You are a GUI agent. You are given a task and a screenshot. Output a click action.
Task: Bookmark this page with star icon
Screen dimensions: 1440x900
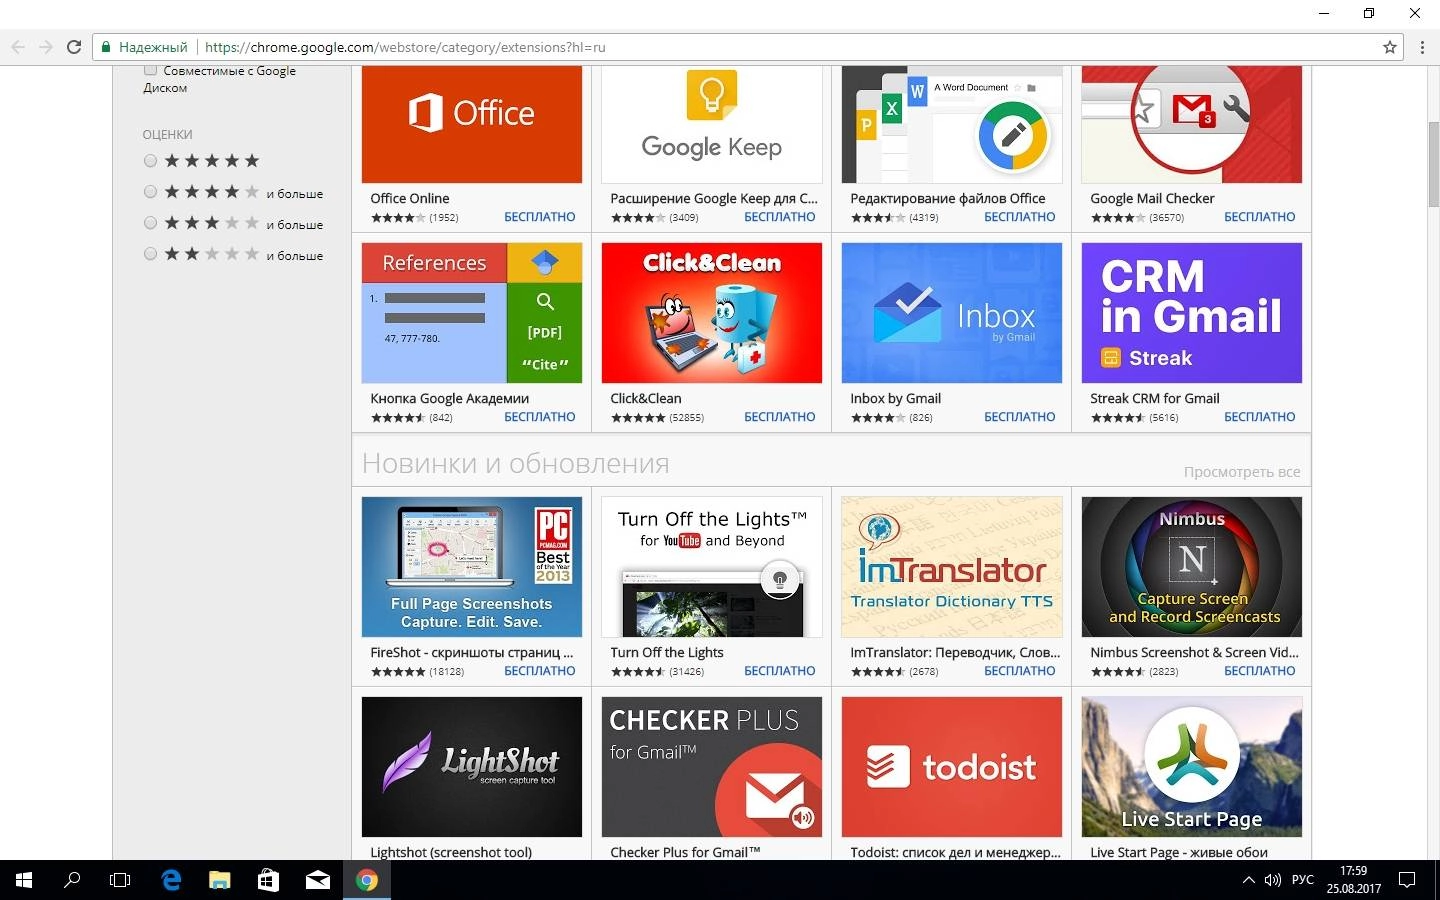(1389, 47)
